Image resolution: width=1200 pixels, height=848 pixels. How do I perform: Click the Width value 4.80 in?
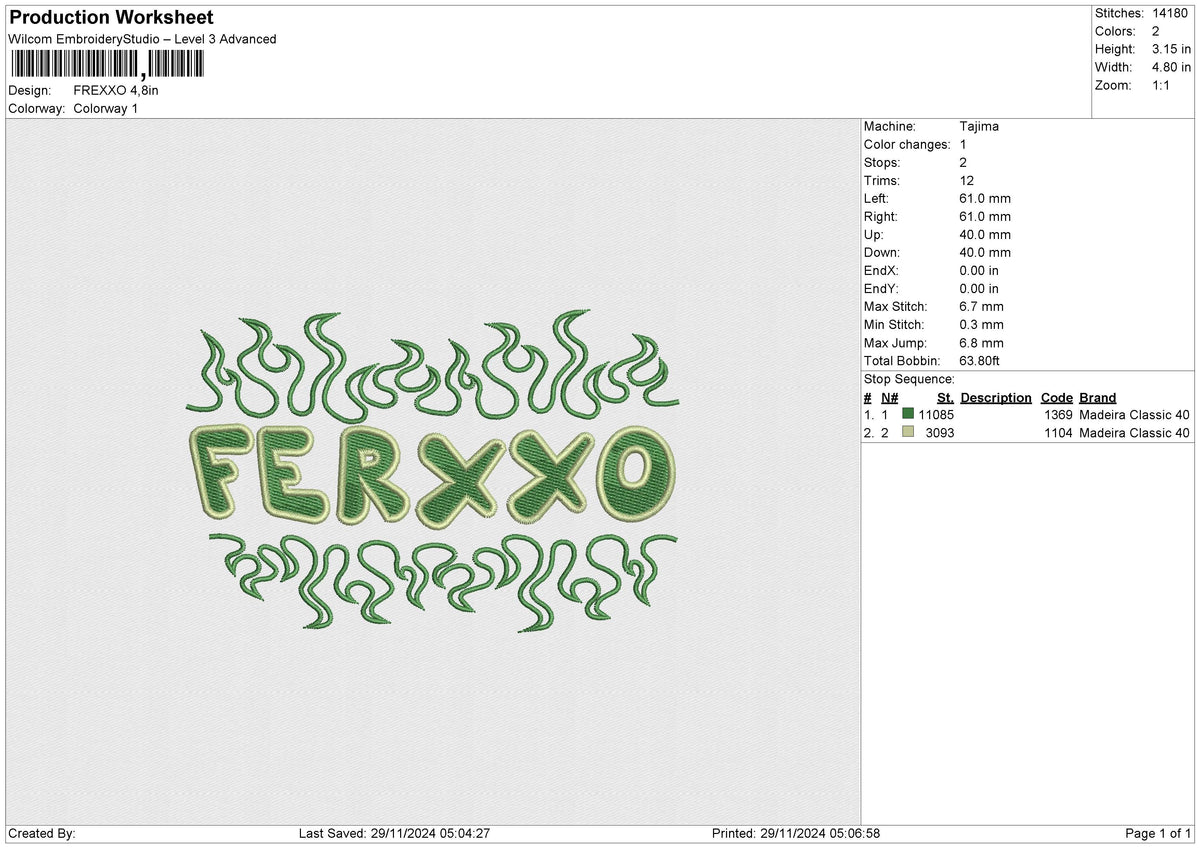tap(1172, 67)
